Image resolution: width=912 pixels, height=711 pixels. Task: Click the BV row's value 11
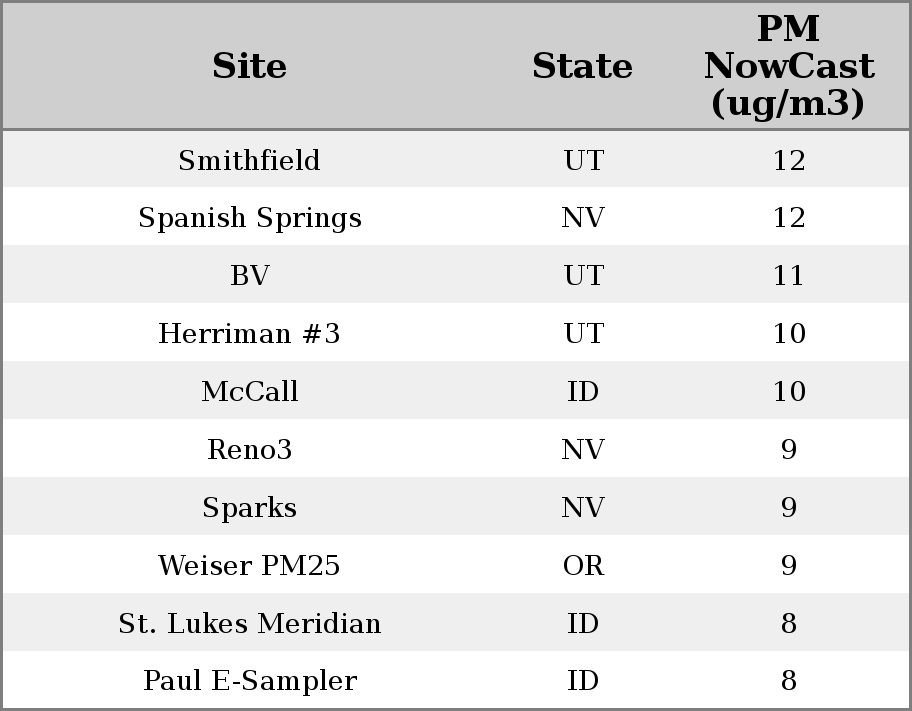(788, 276)
